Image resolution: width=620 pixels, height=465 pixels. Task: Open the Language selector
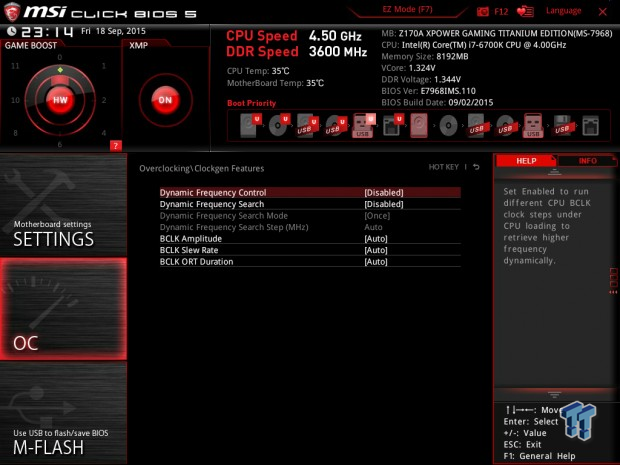[563, 11]
